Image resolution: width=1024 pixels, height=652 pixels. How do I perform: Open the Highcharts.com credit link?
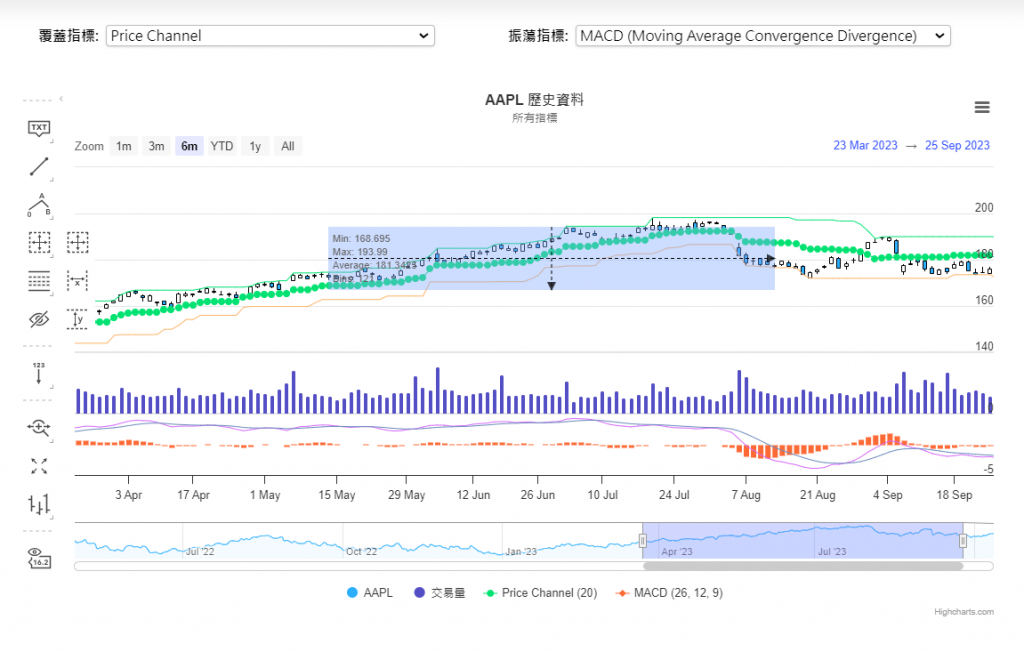click(964, 612)
